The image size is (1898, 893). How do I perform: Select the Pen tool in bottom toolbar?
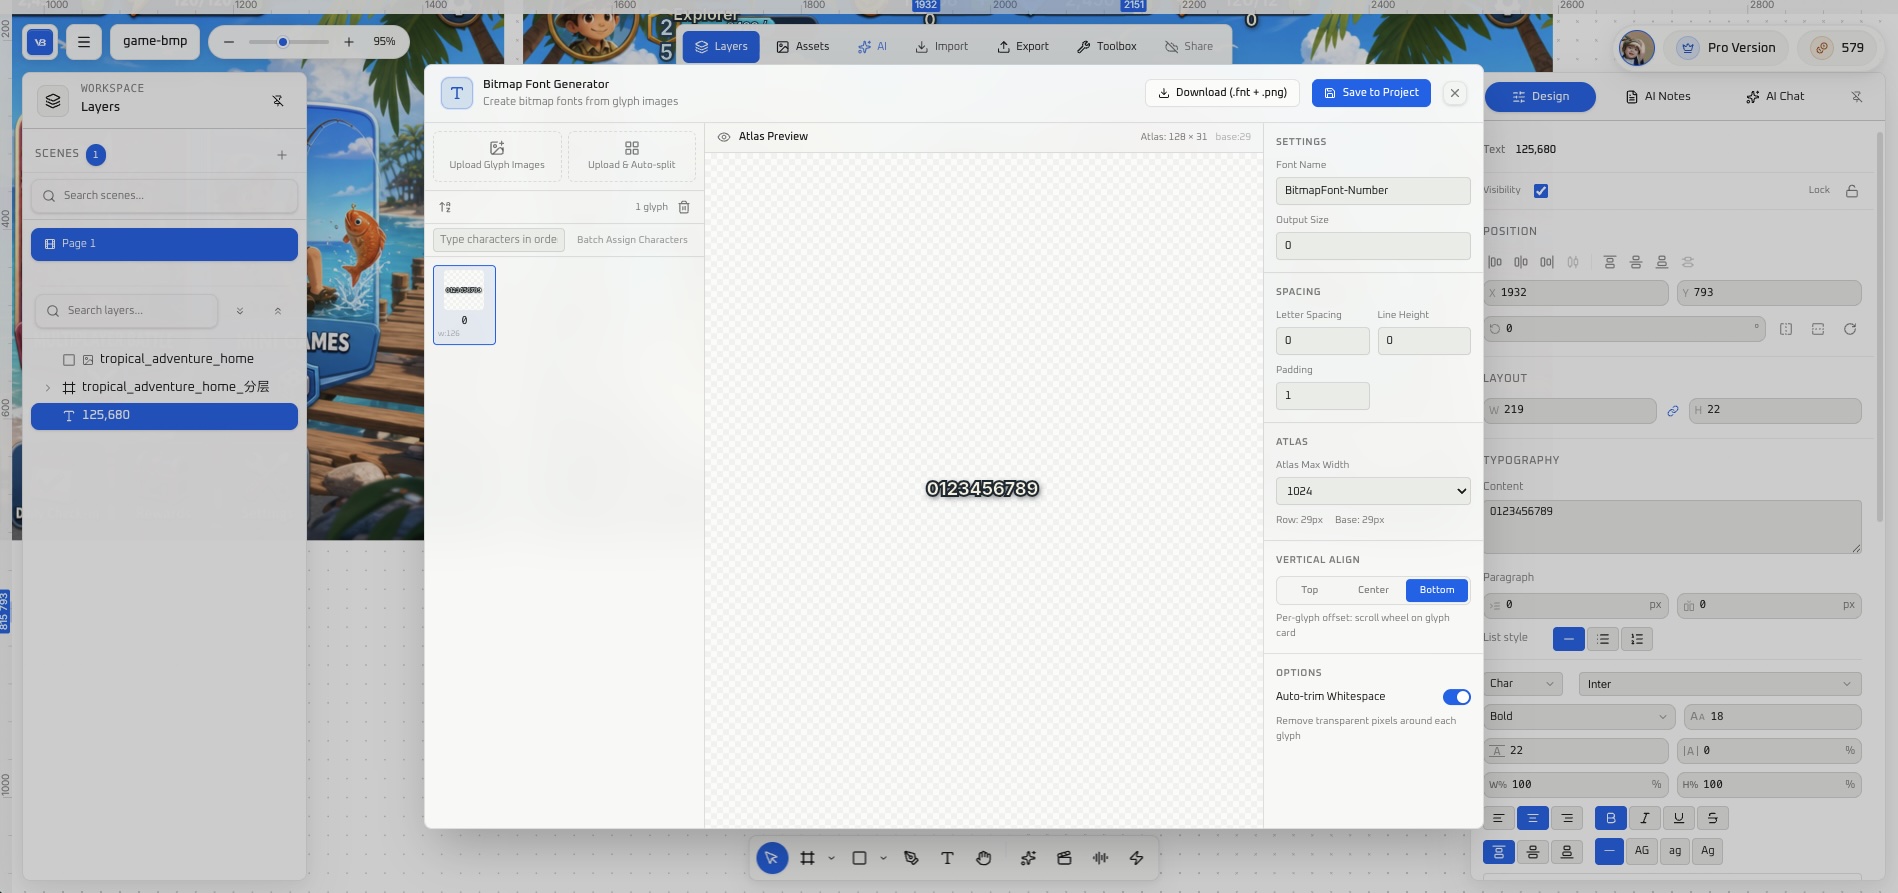[x=911, y=858]
